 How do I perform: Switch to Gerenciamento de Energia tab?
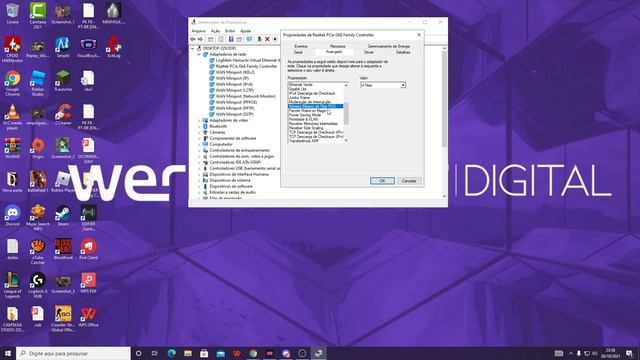click(x=389, y=46)
